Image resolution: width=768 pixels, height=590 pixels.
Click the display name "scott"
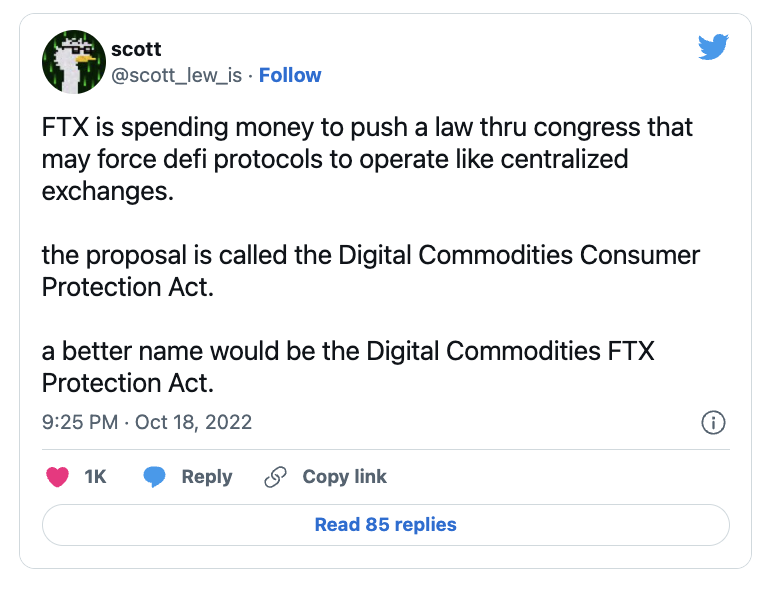tap(136, 49)
